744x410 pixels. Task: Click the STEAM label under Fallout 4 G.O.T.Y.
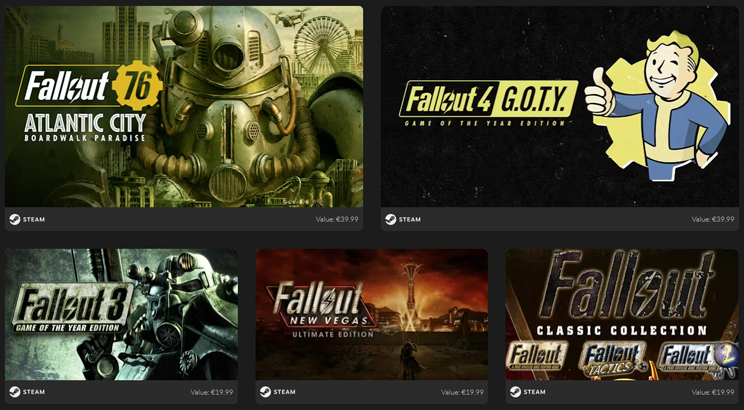410,219
